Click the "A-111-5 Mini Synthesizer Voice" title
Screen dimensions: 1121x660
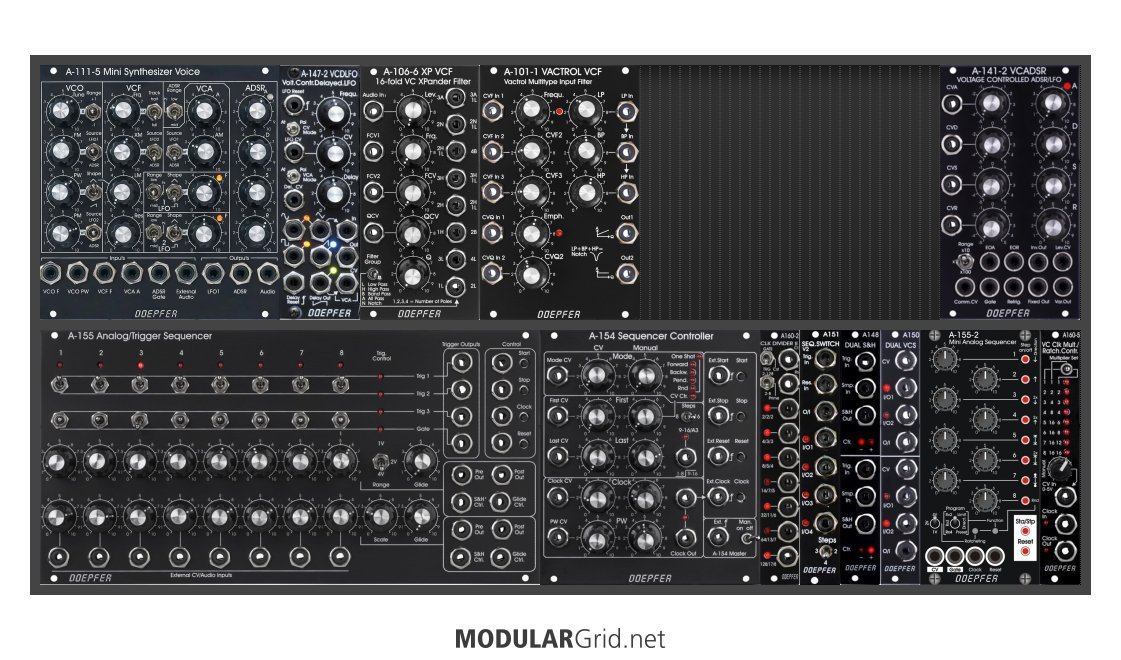pos(132,72)
